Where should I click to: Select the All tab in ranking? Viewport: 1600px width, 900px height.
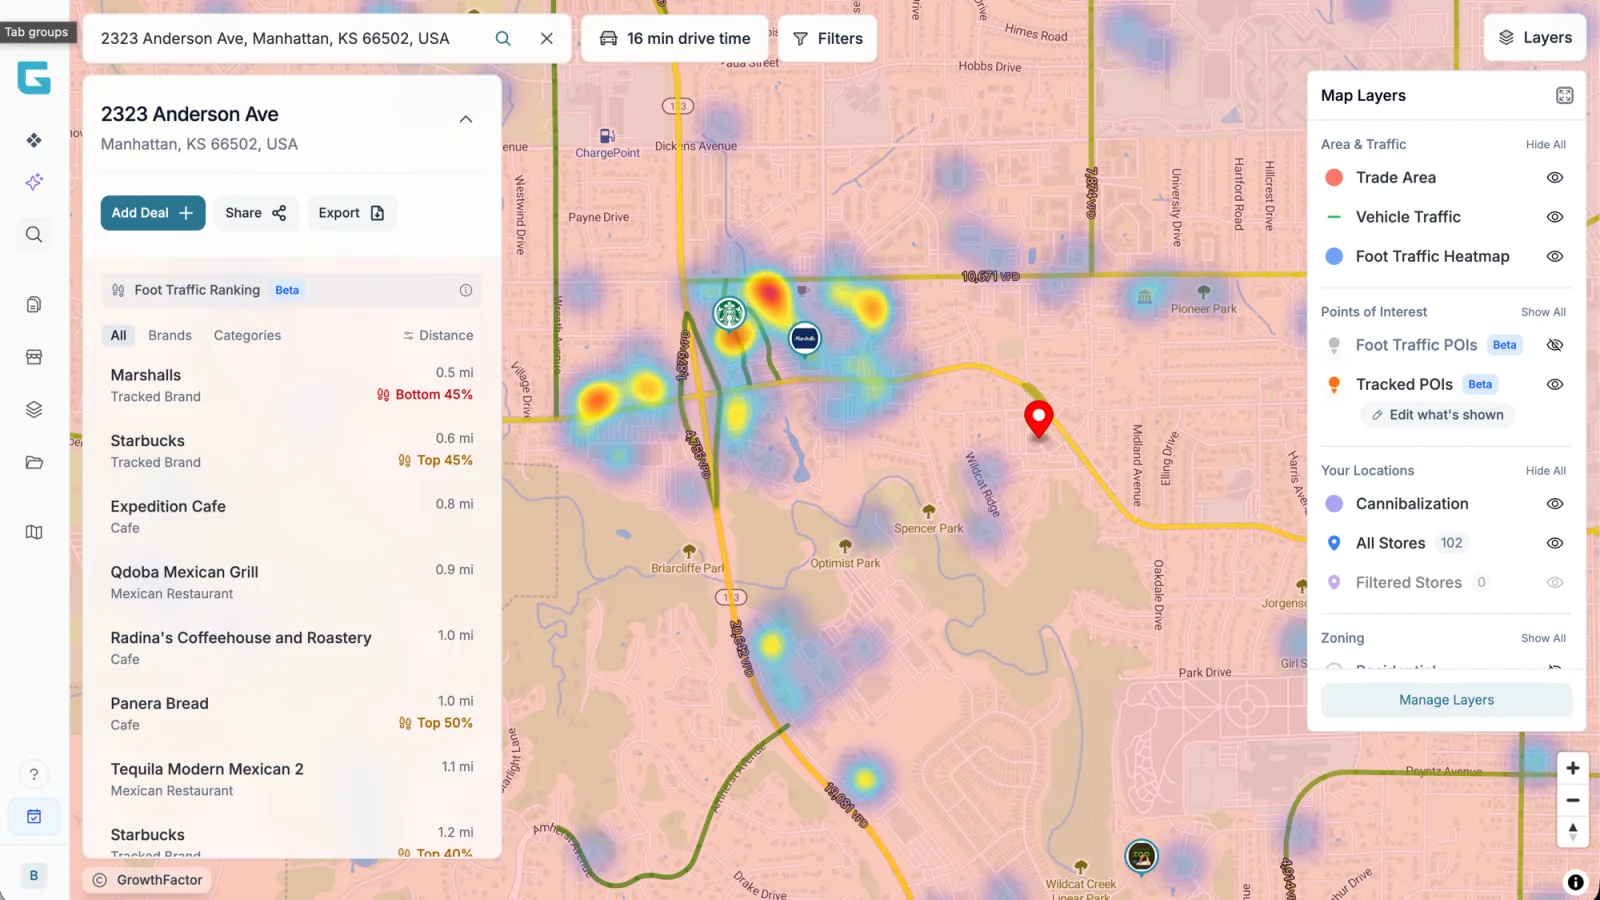[118, 335]
